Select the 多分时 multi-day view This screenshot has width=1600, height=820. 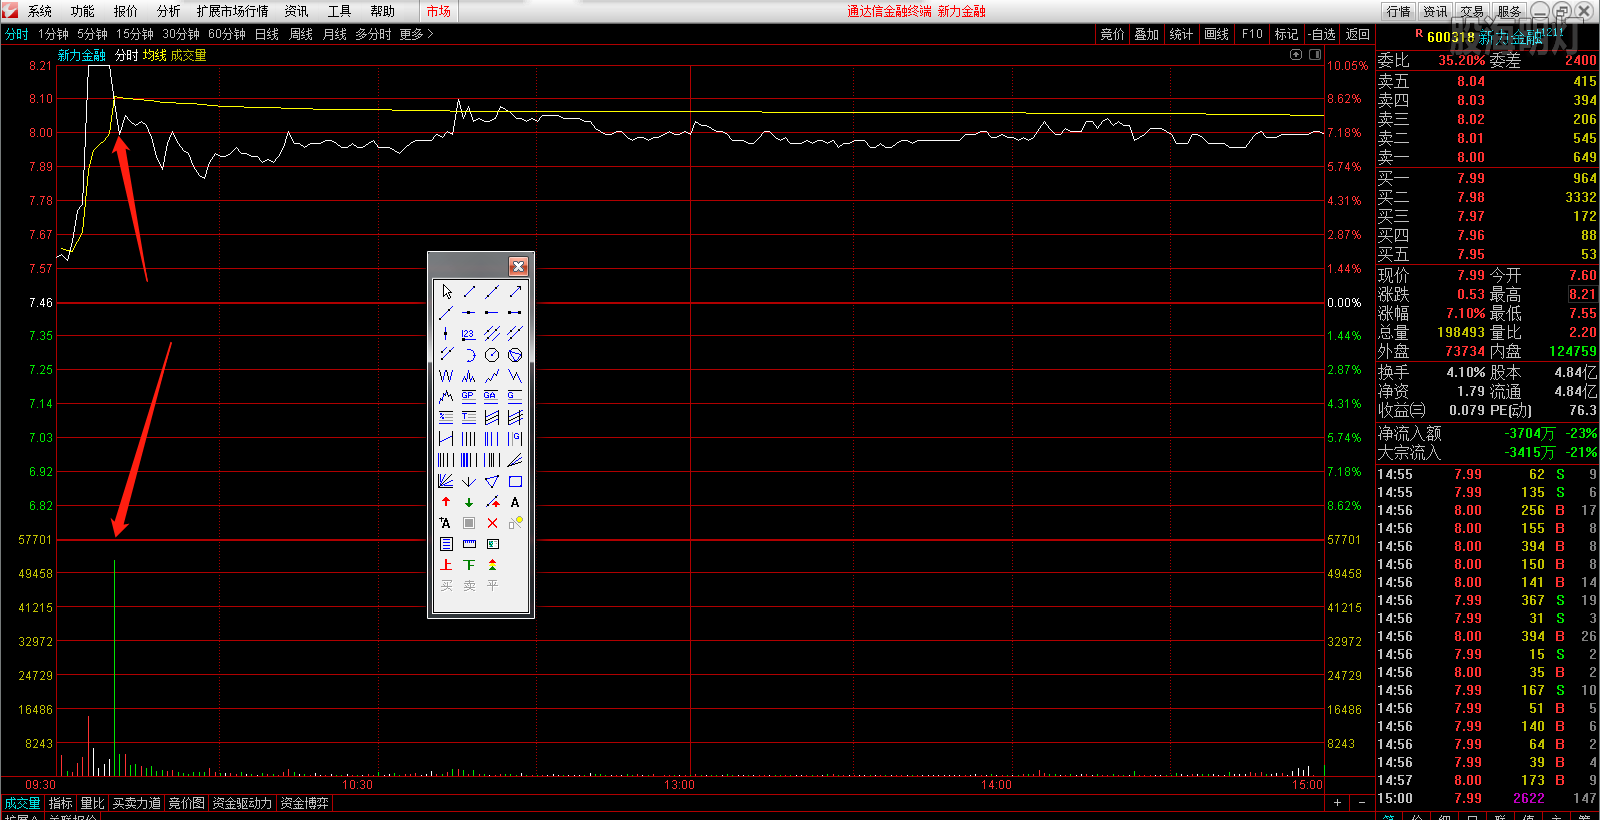tap(373, 34)
